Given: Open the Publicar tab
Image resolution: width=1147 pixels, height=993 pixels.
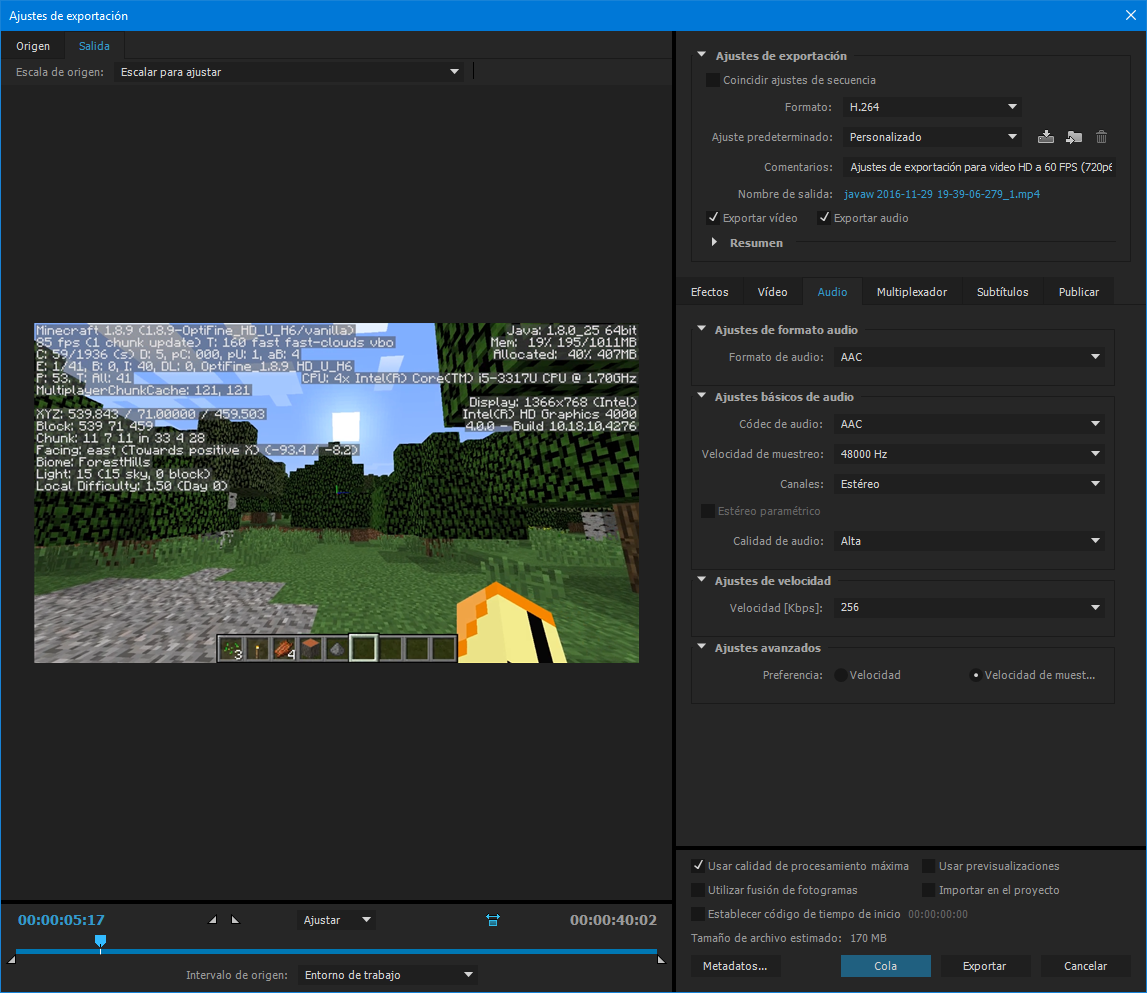Looking at the screenshot, I should click(x=1078, y=292).
